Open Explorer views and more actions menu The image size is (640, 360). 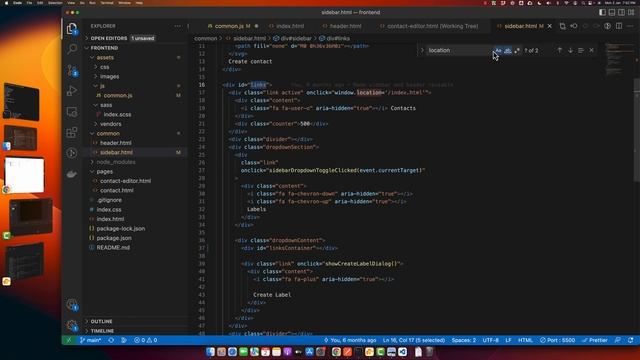point(177,26)
